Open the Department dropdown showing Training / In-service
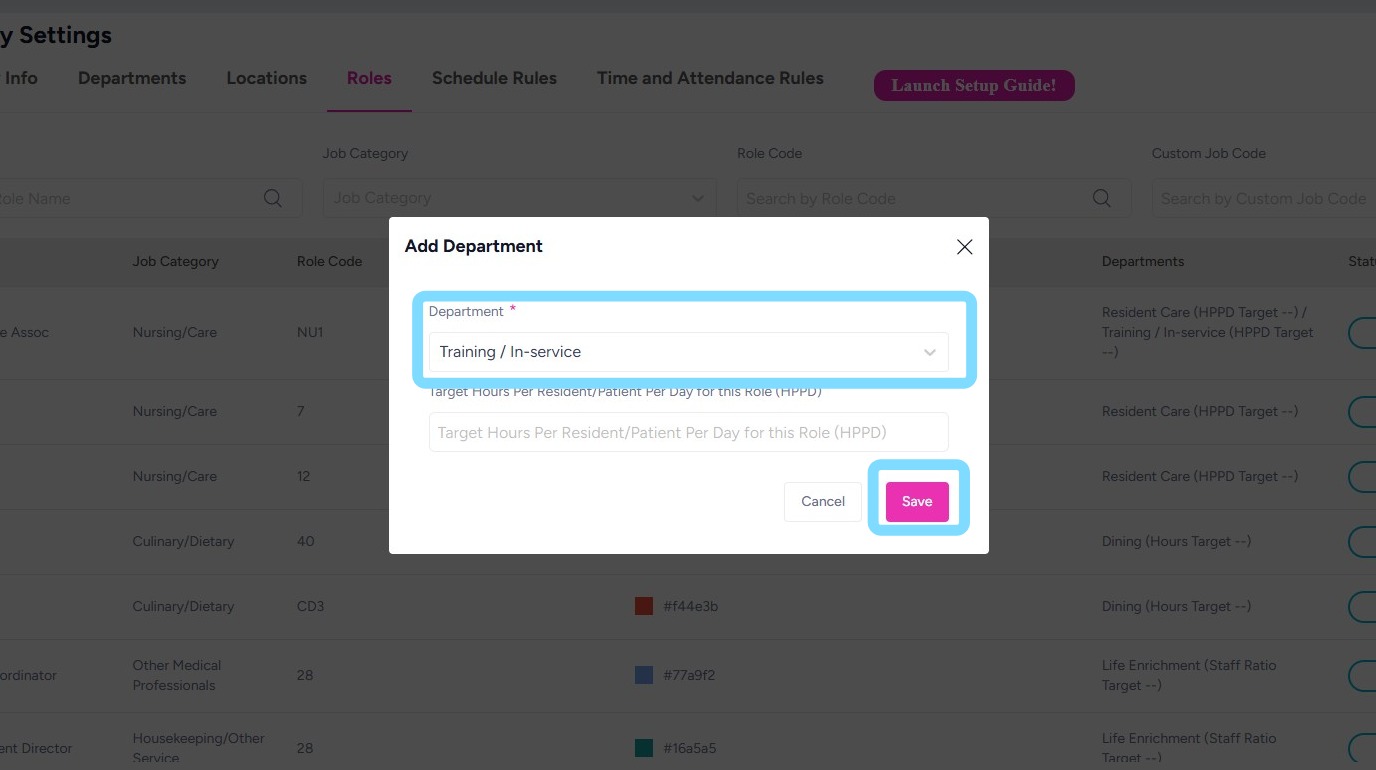Image resolution: width=1376 pixels, height=770 pixels. coord(688,352)
